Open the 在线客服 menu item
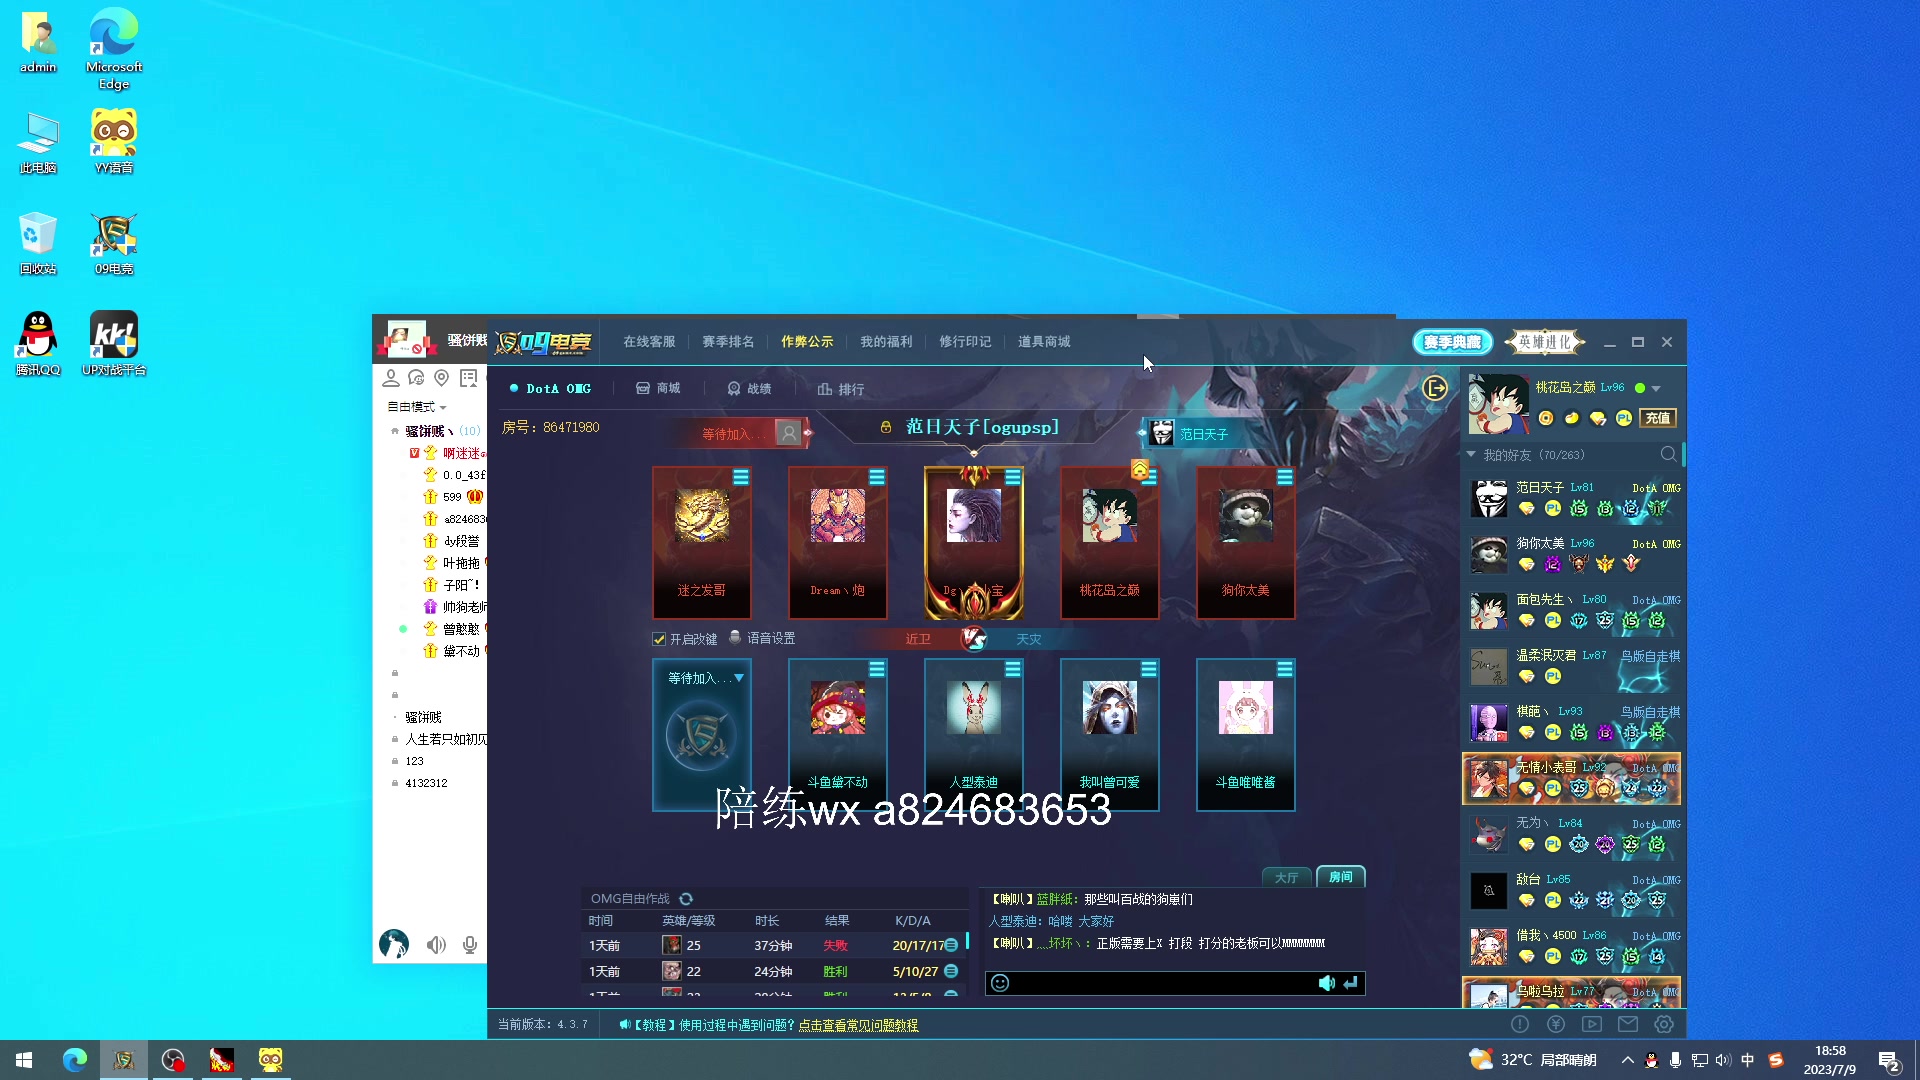 tap(649, 342)
